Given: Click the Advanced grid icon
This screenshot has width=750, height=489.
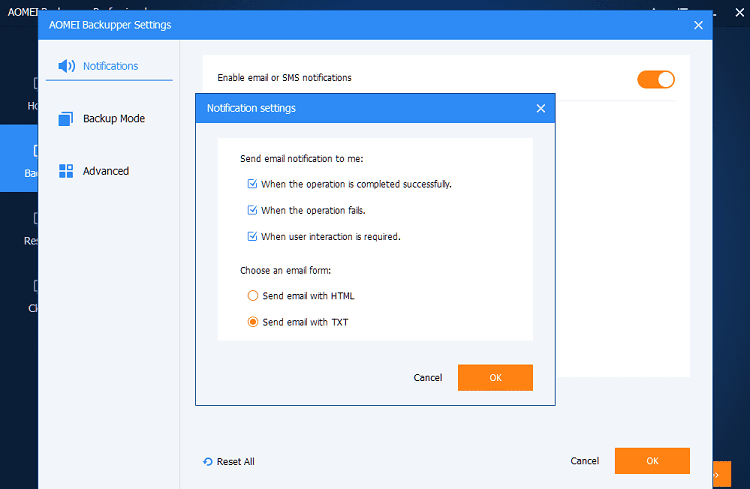Looking at the screenshot, I should pyautogui.click(x=66, y=171).
